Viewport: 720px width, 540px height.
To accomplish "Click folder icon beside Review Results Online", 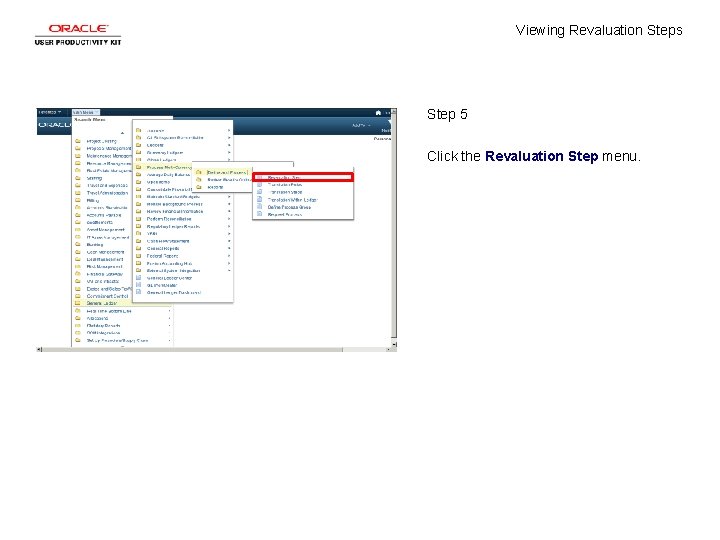I will click(199, 180).
